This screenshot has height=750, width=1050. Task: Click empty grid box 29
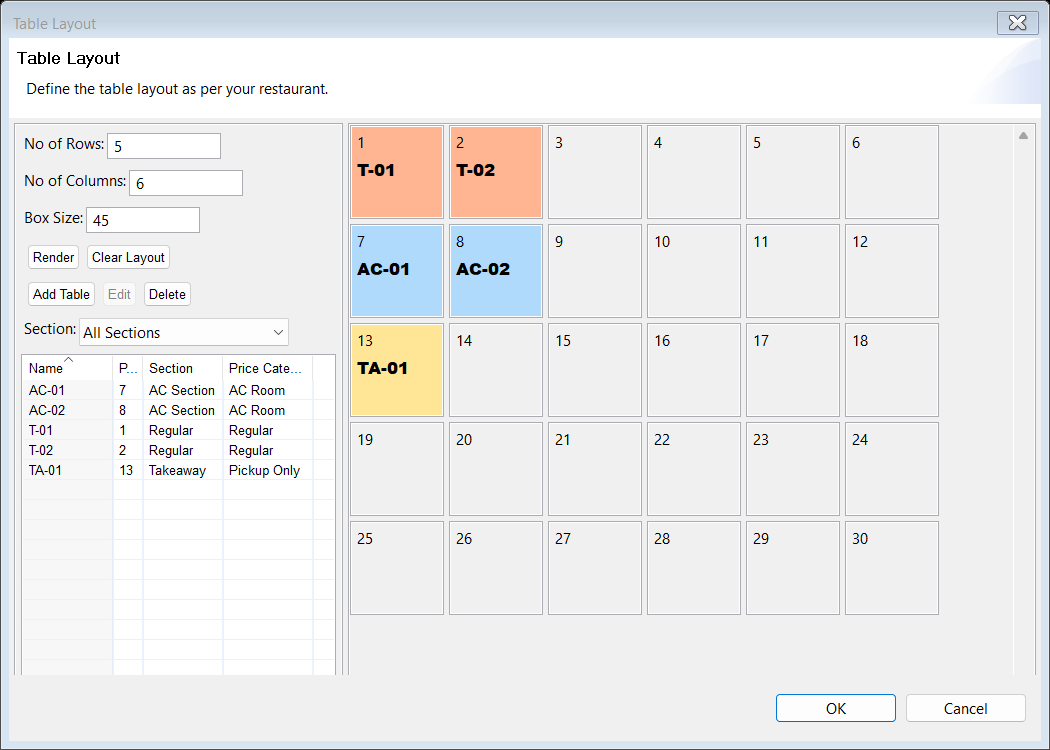click(x=794, y=569)
